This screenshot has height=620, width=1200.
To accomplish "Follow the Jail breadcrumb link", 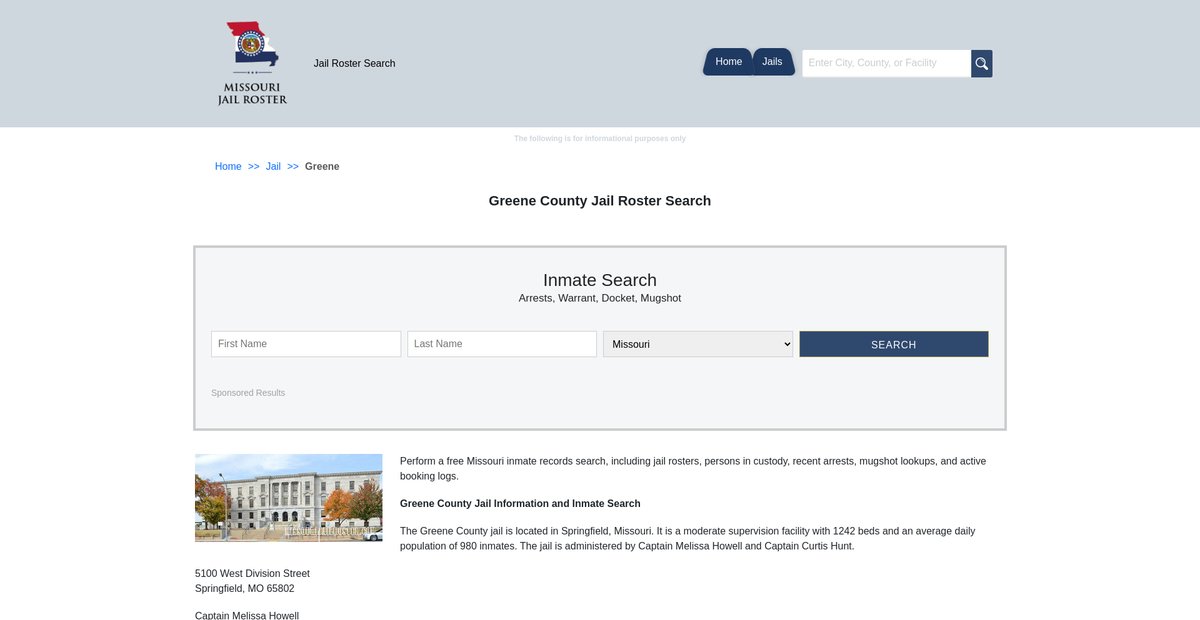I will click(273, 166).
